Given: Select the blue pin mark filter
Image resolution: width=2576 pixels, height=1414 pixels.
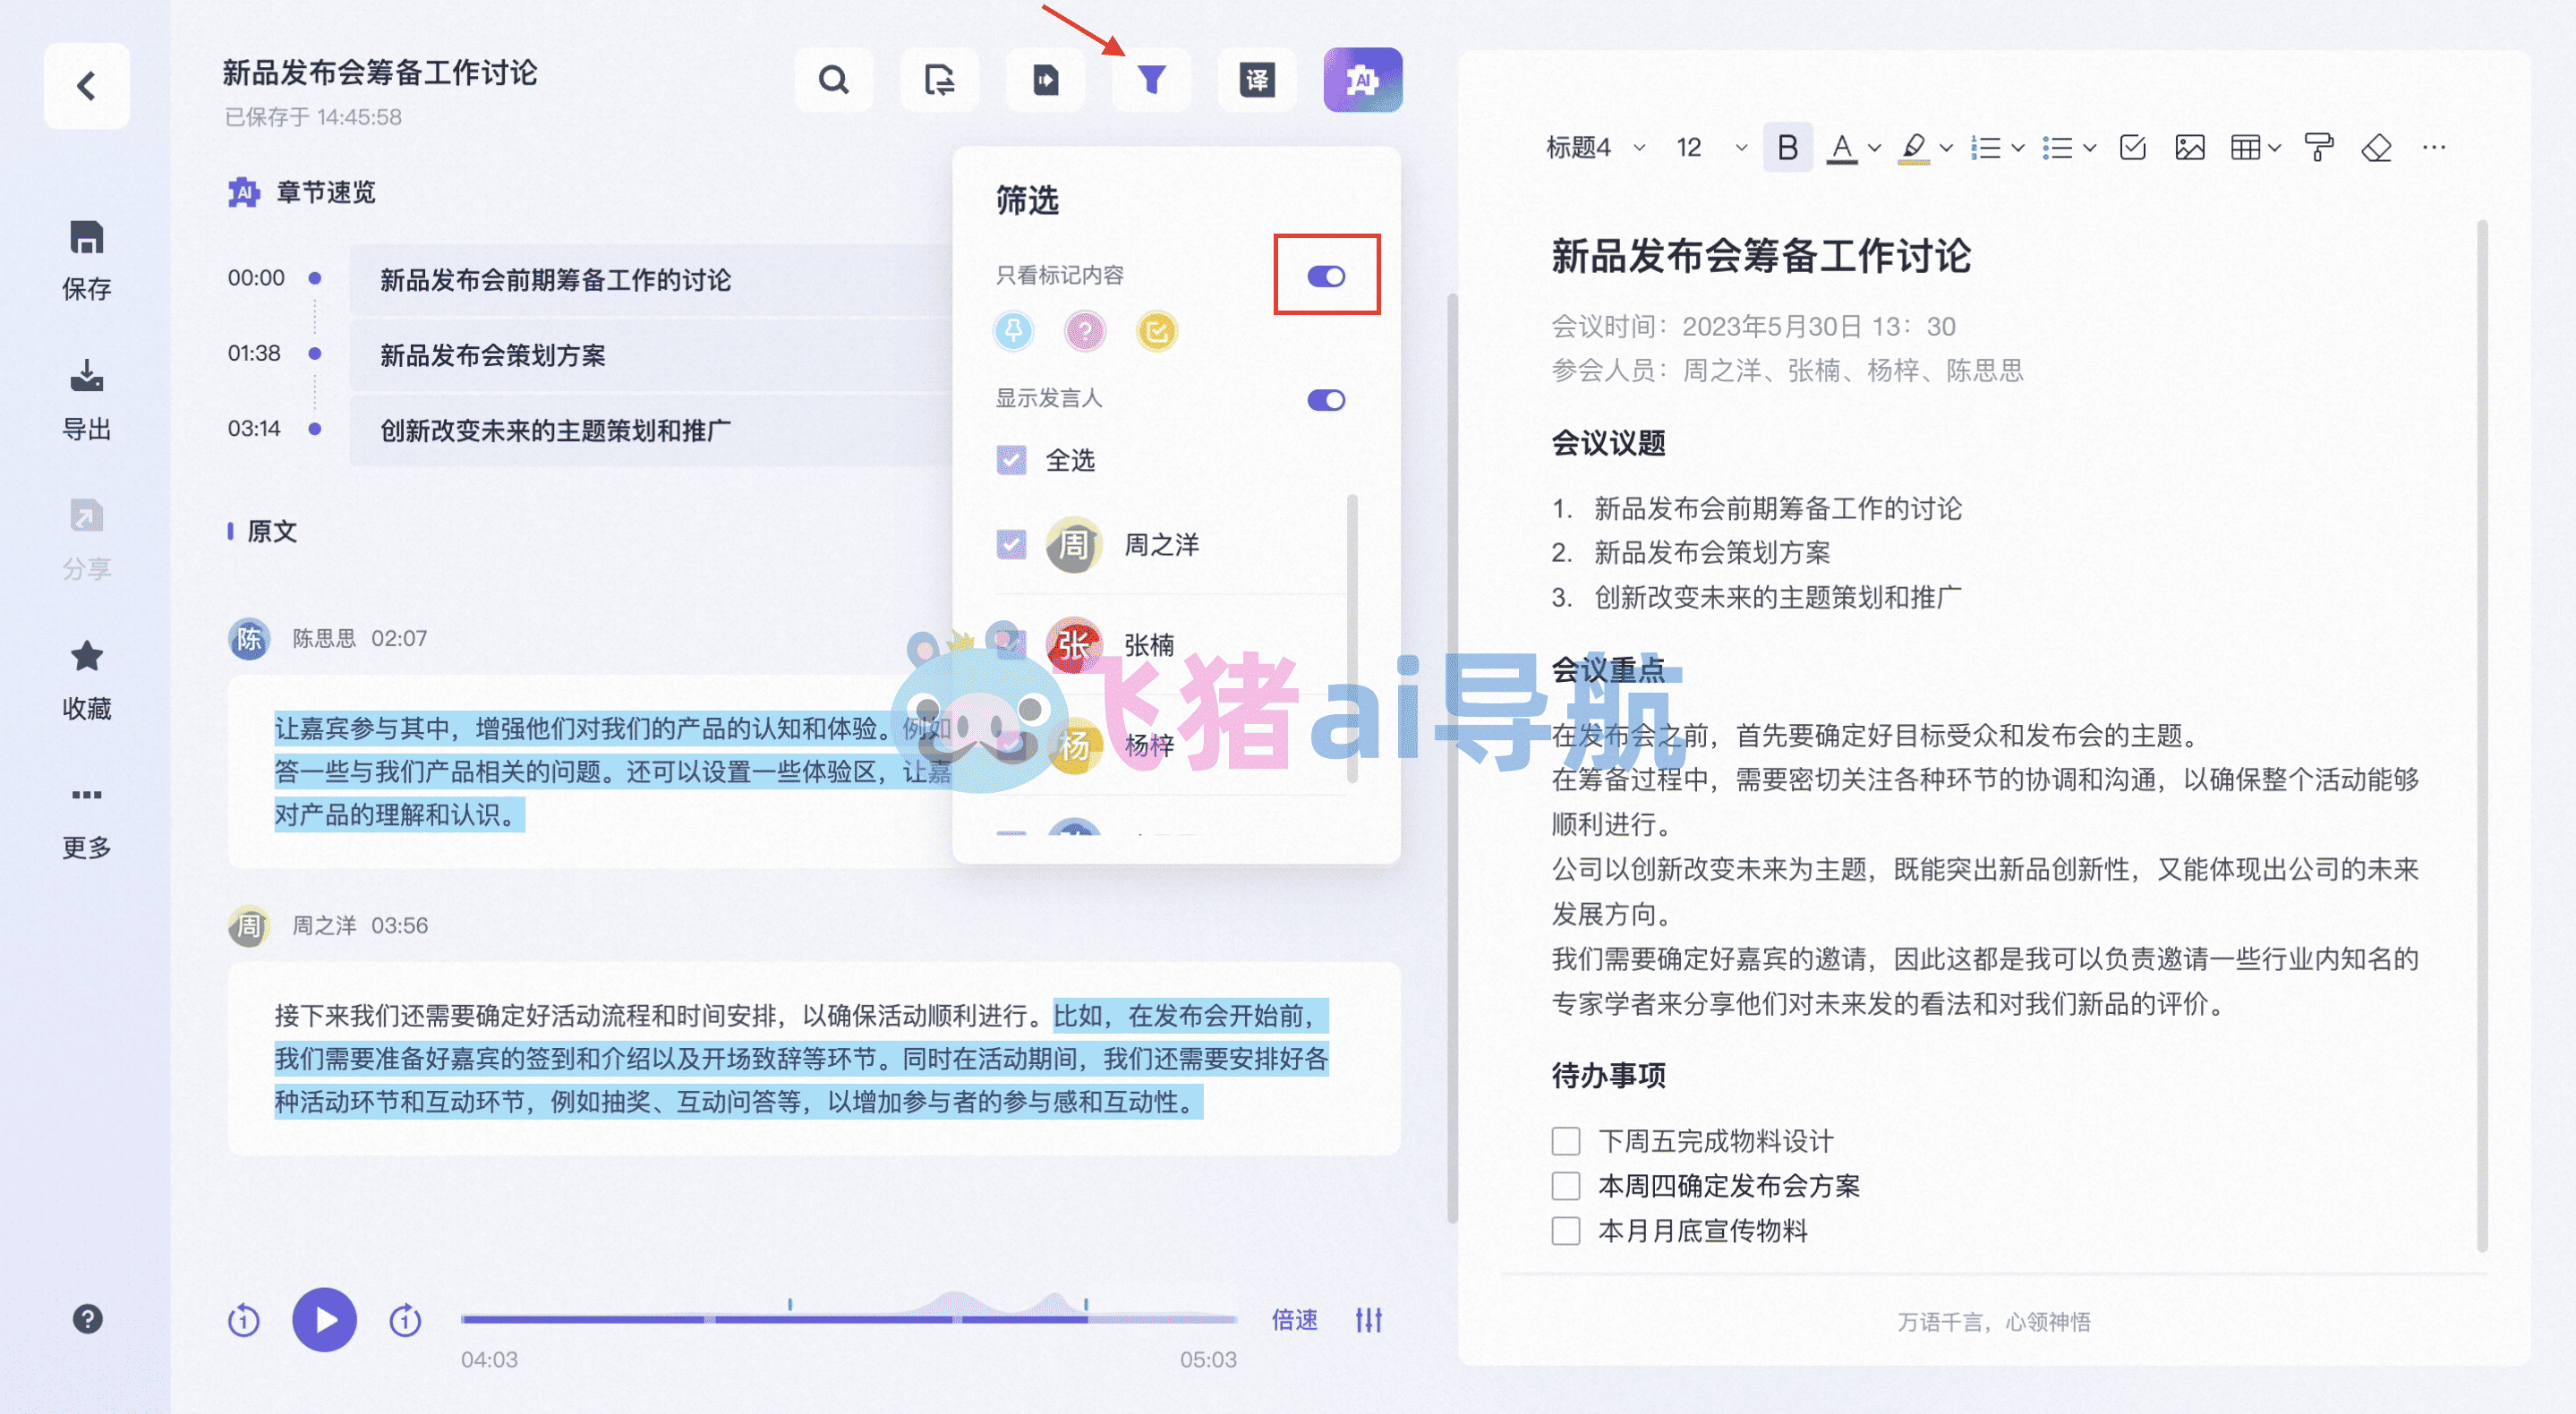Looking at the screenshot, I should click(1013, 330).
